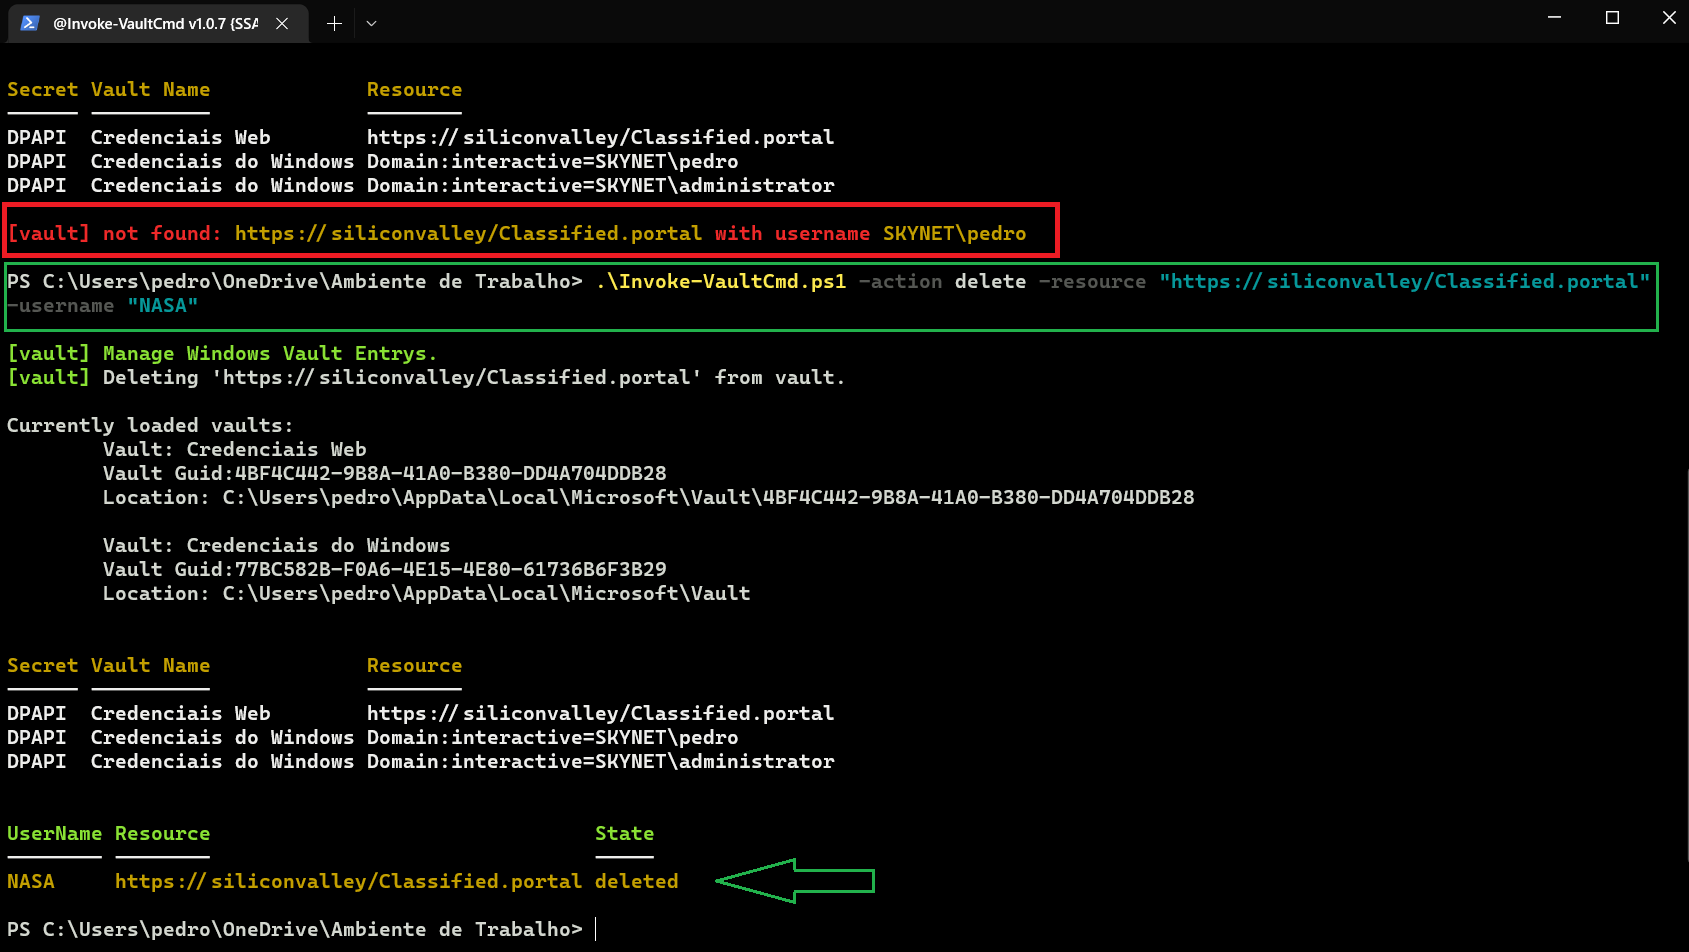Click the 'UserName' column header
The width and height of the screenshot is (1689, 952).
(x=54, y=833)
